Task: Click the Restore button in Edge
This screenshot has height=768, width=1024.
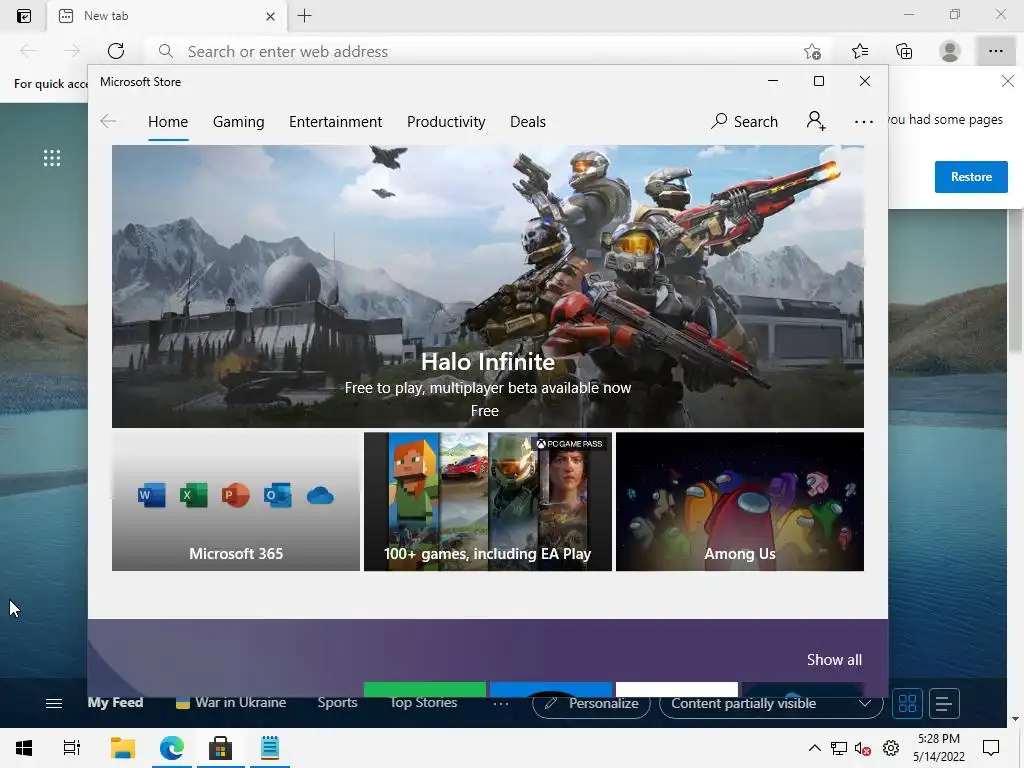Action: (x=971, y=177)
